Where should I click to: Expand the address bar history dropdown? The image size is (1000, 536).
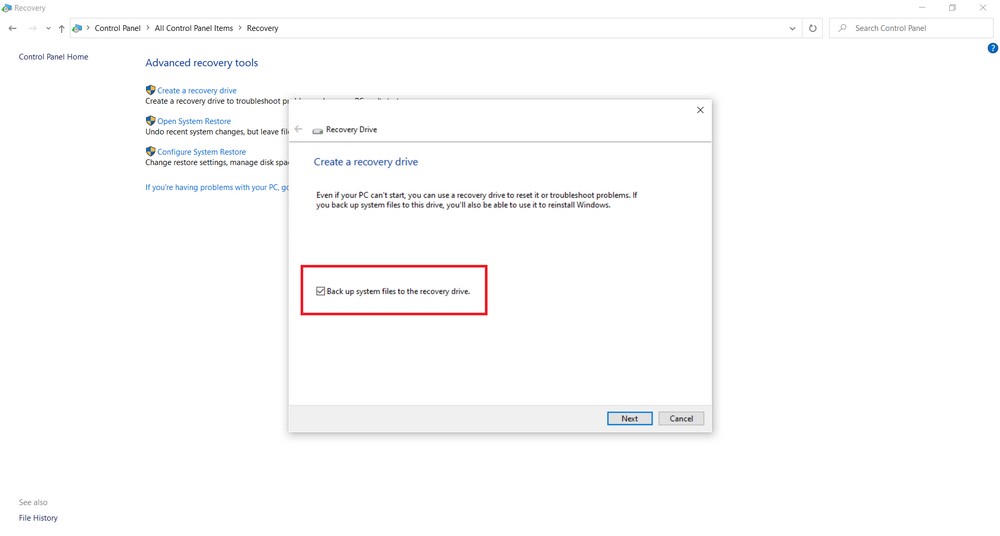coord(792,28)
